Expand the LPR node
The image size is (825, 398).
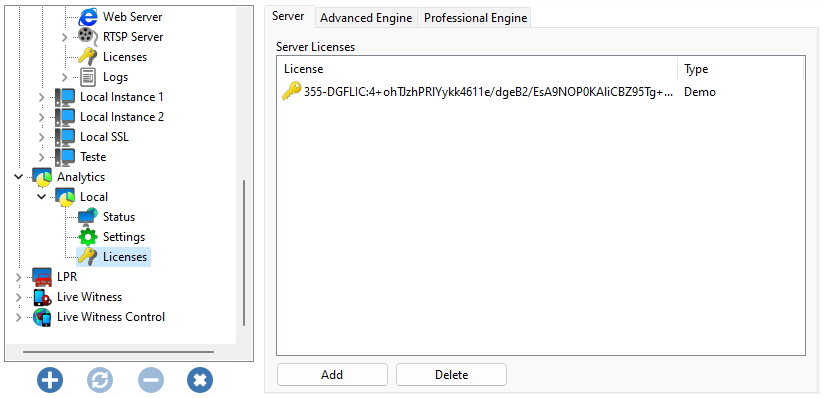pos(19,277)
